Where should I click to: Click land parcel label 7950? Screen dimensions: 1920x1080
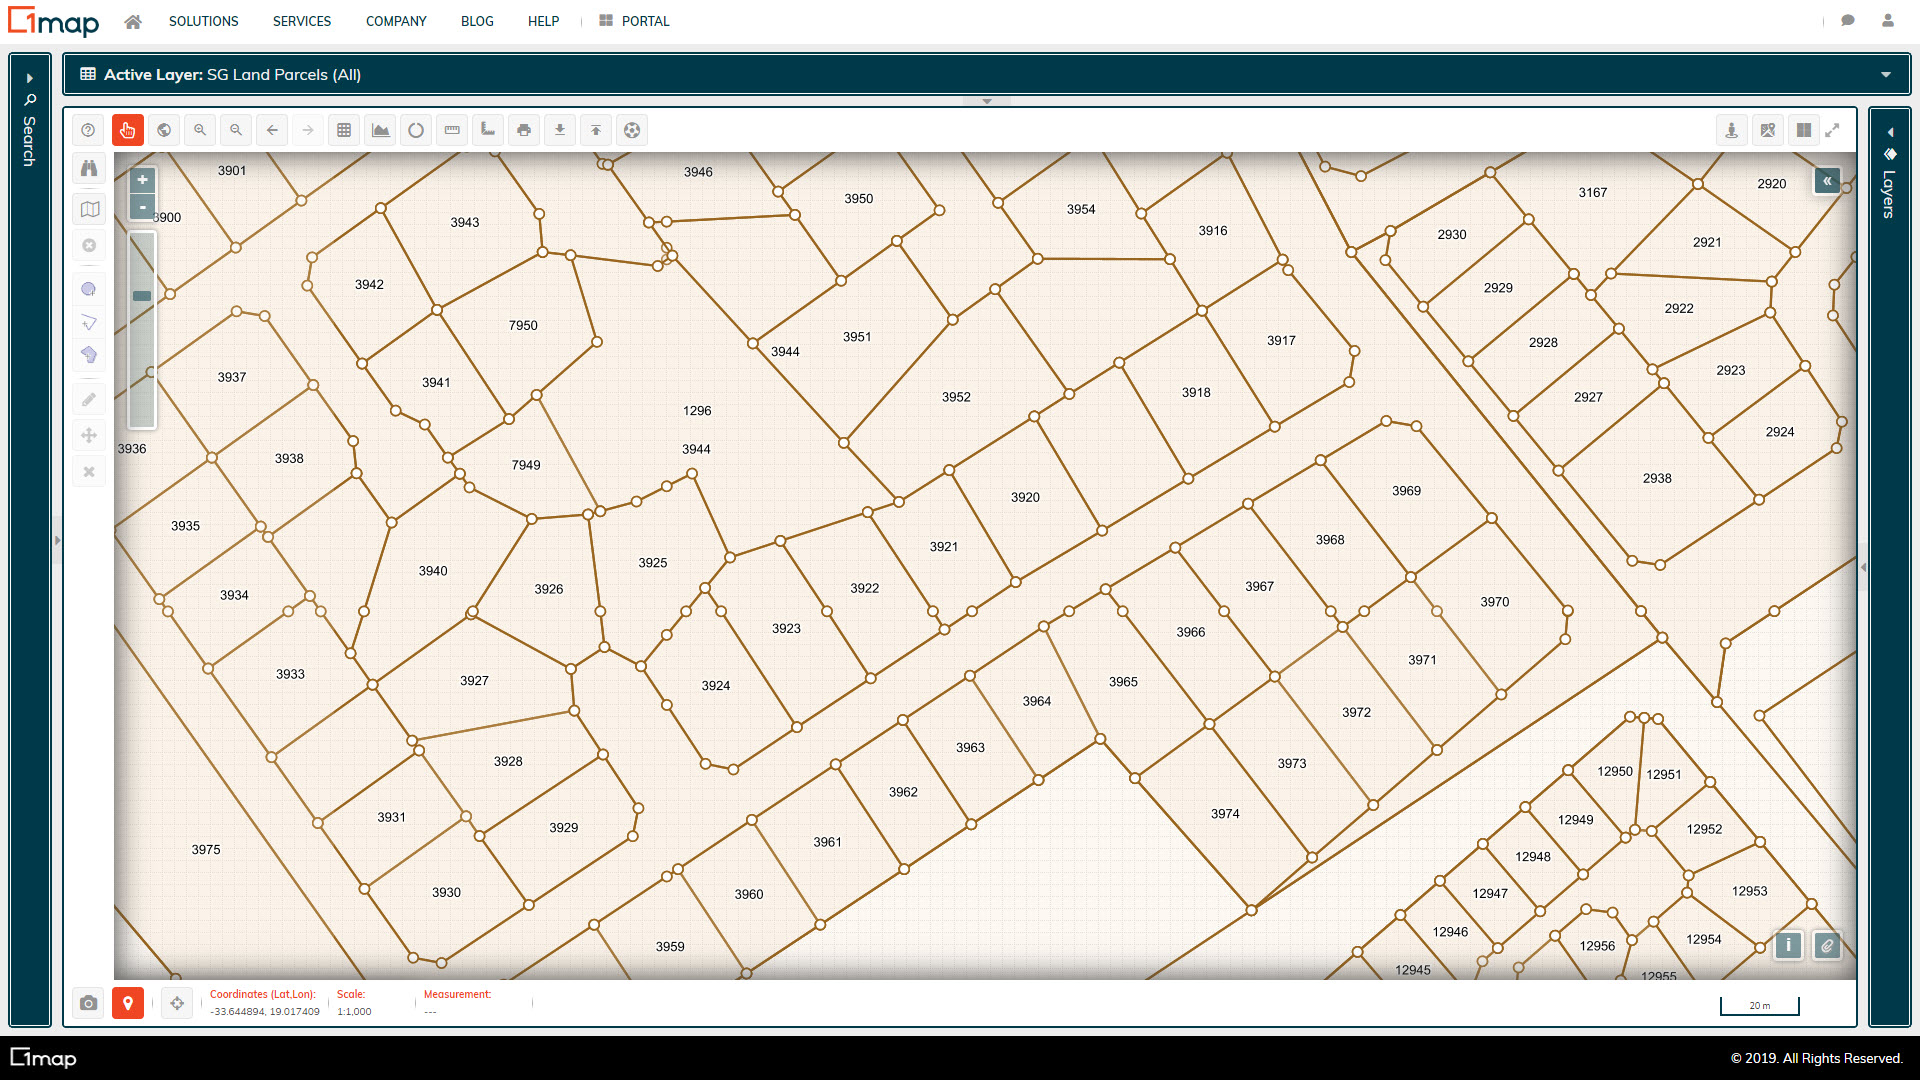pos(523,326)
